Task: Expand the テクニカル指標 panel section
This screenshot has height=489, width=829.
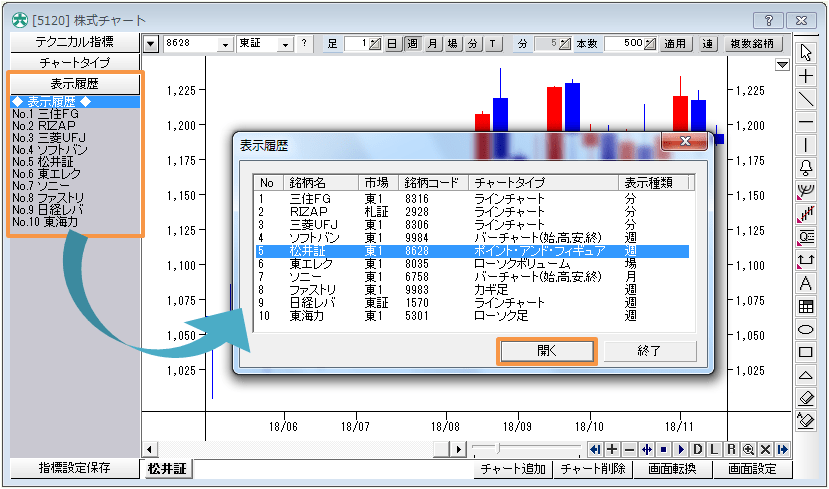Action: coord(75,42)
